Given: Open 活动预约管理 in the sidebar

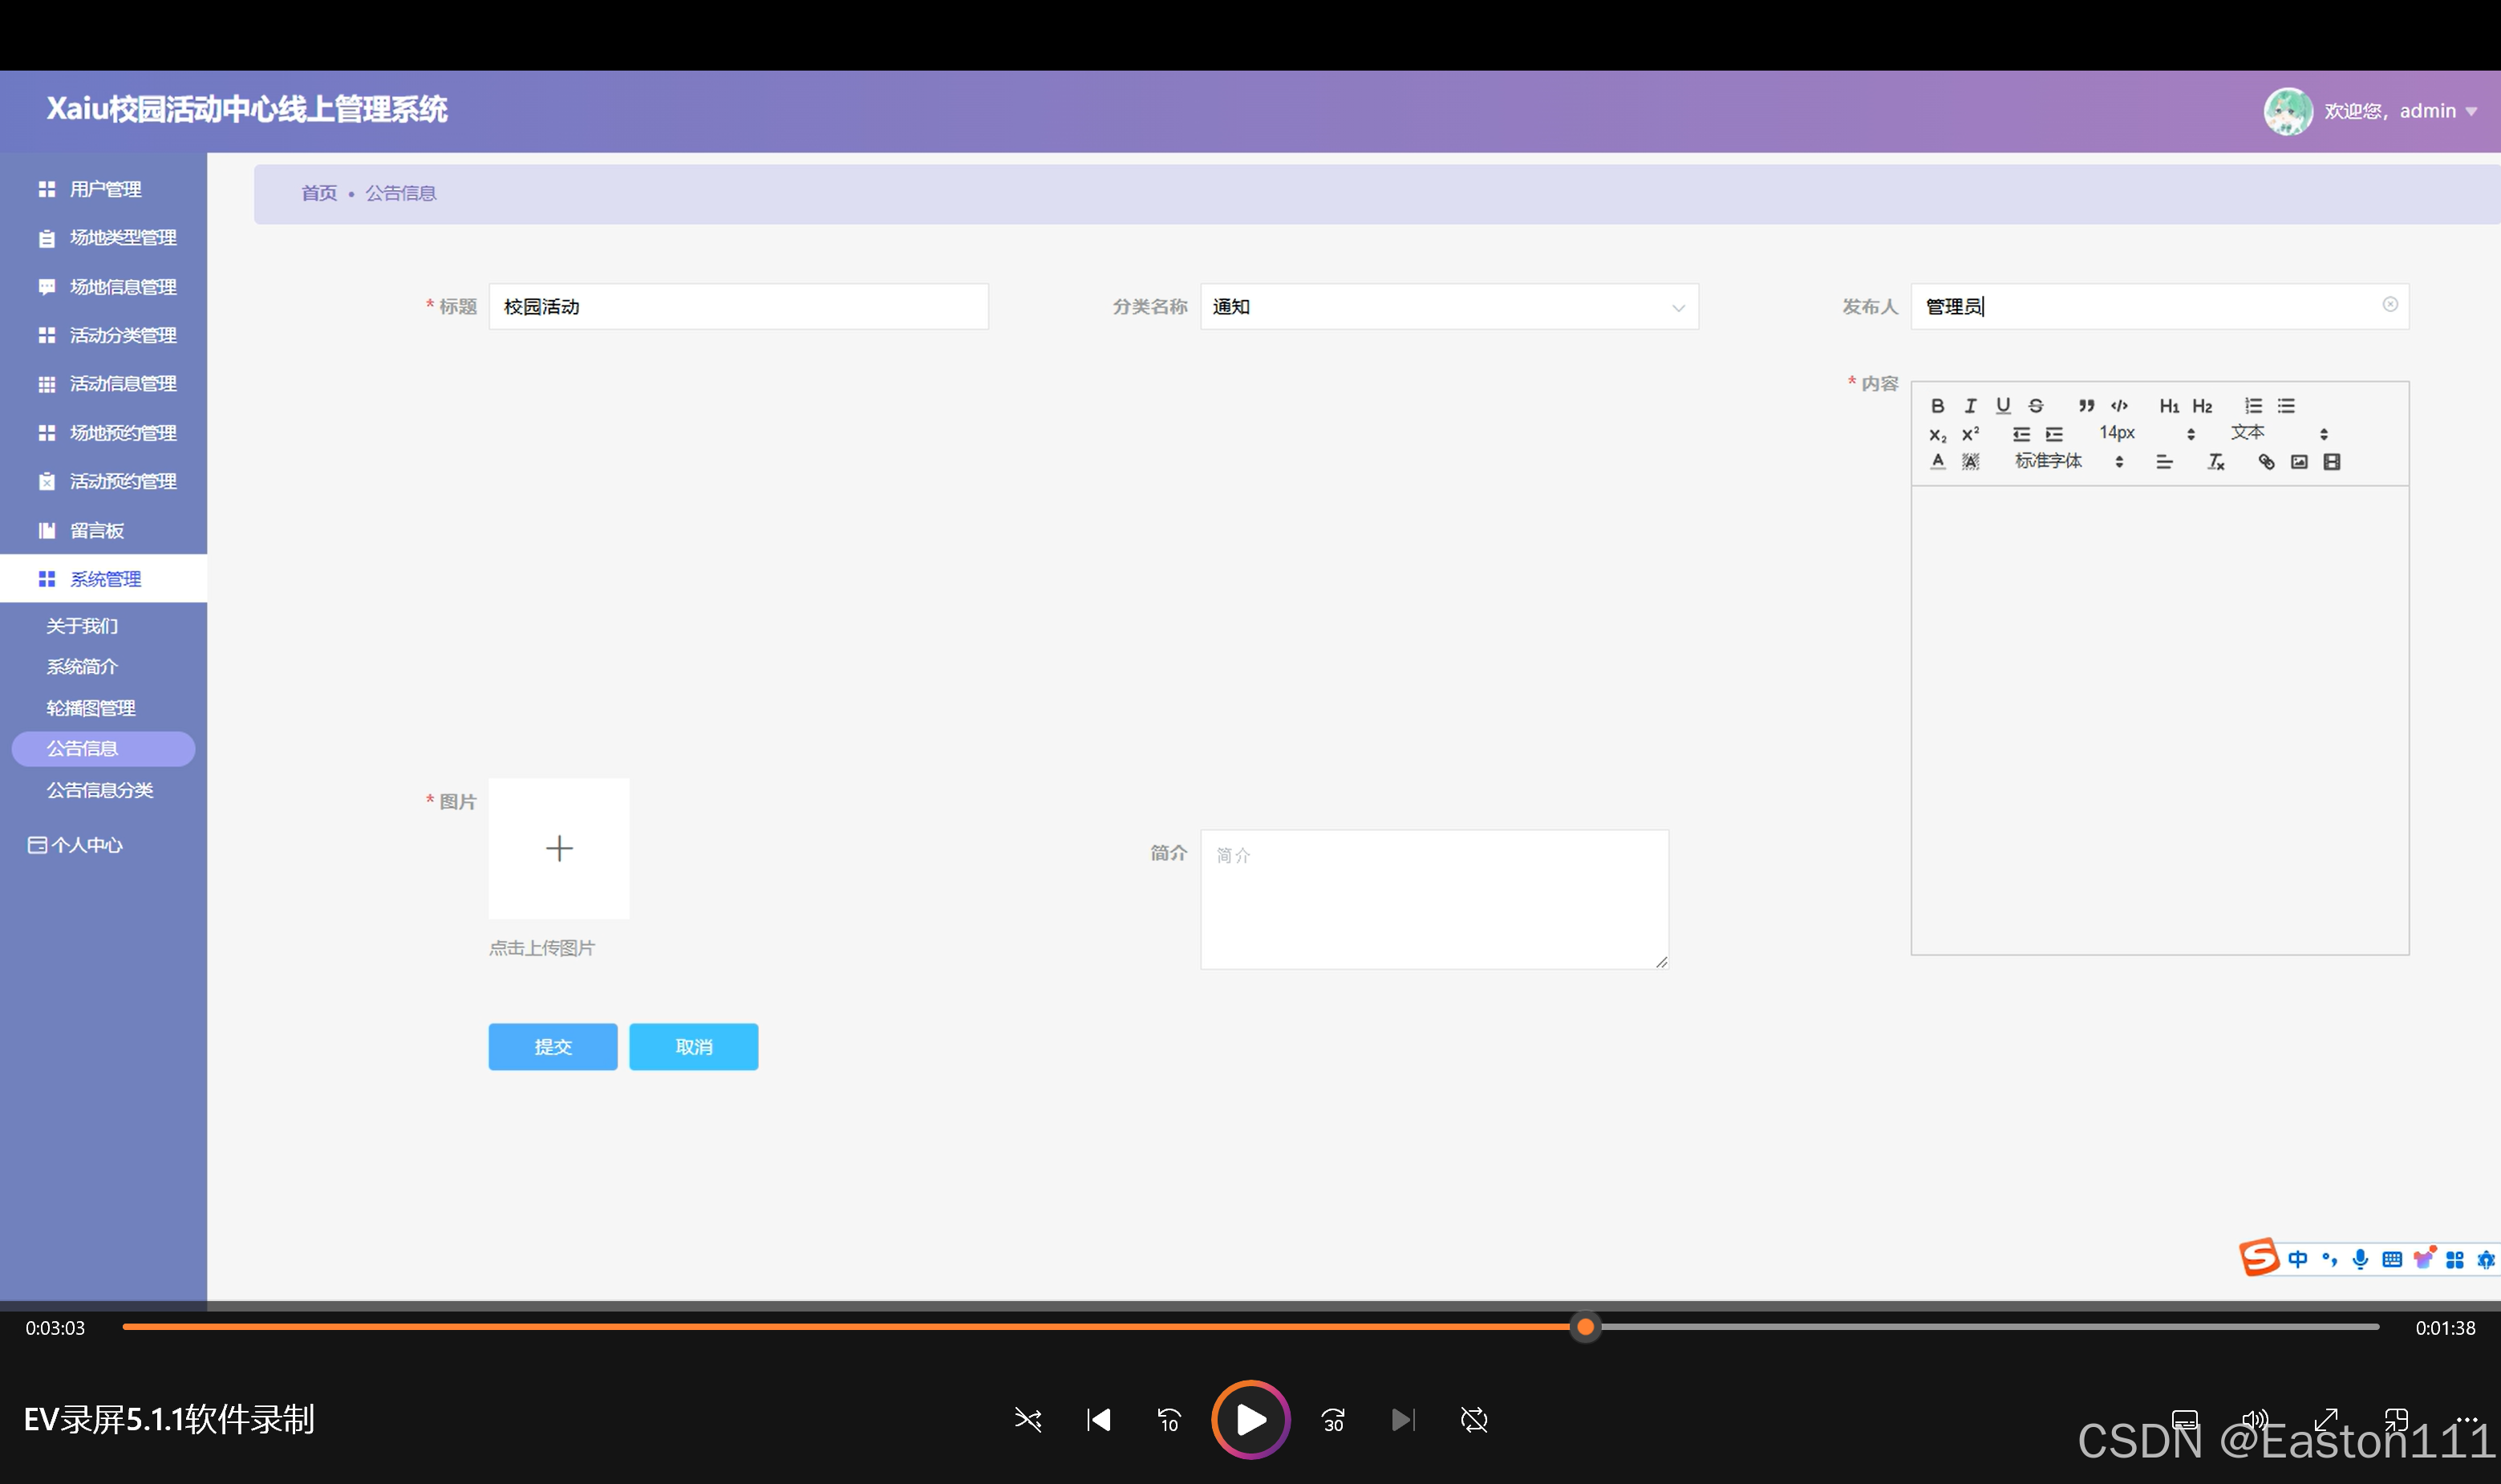Looking at the screenshot, I should [x=104, y=481].
